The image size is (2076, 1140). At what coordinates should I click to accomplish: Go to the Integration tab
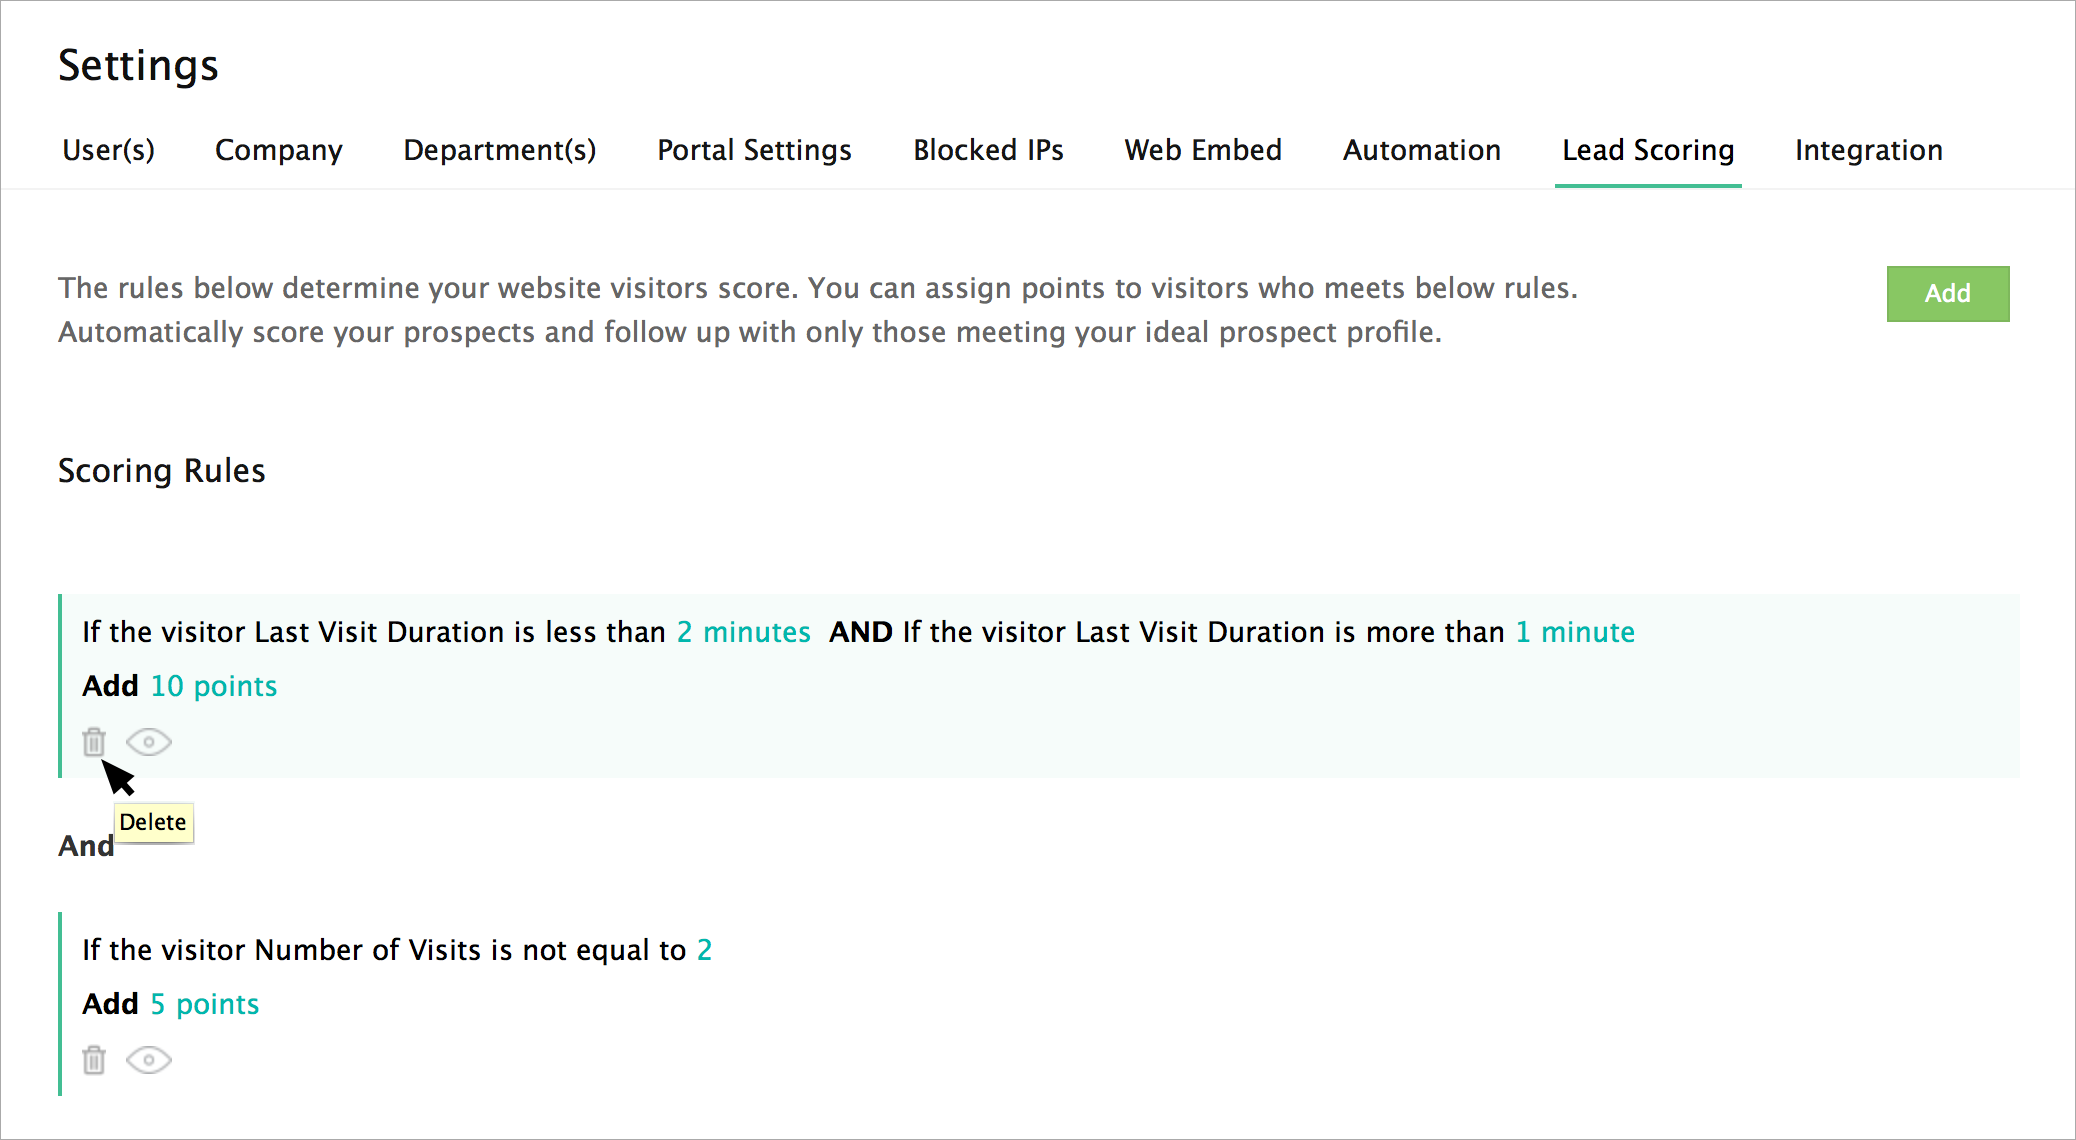pos(1868,150)
